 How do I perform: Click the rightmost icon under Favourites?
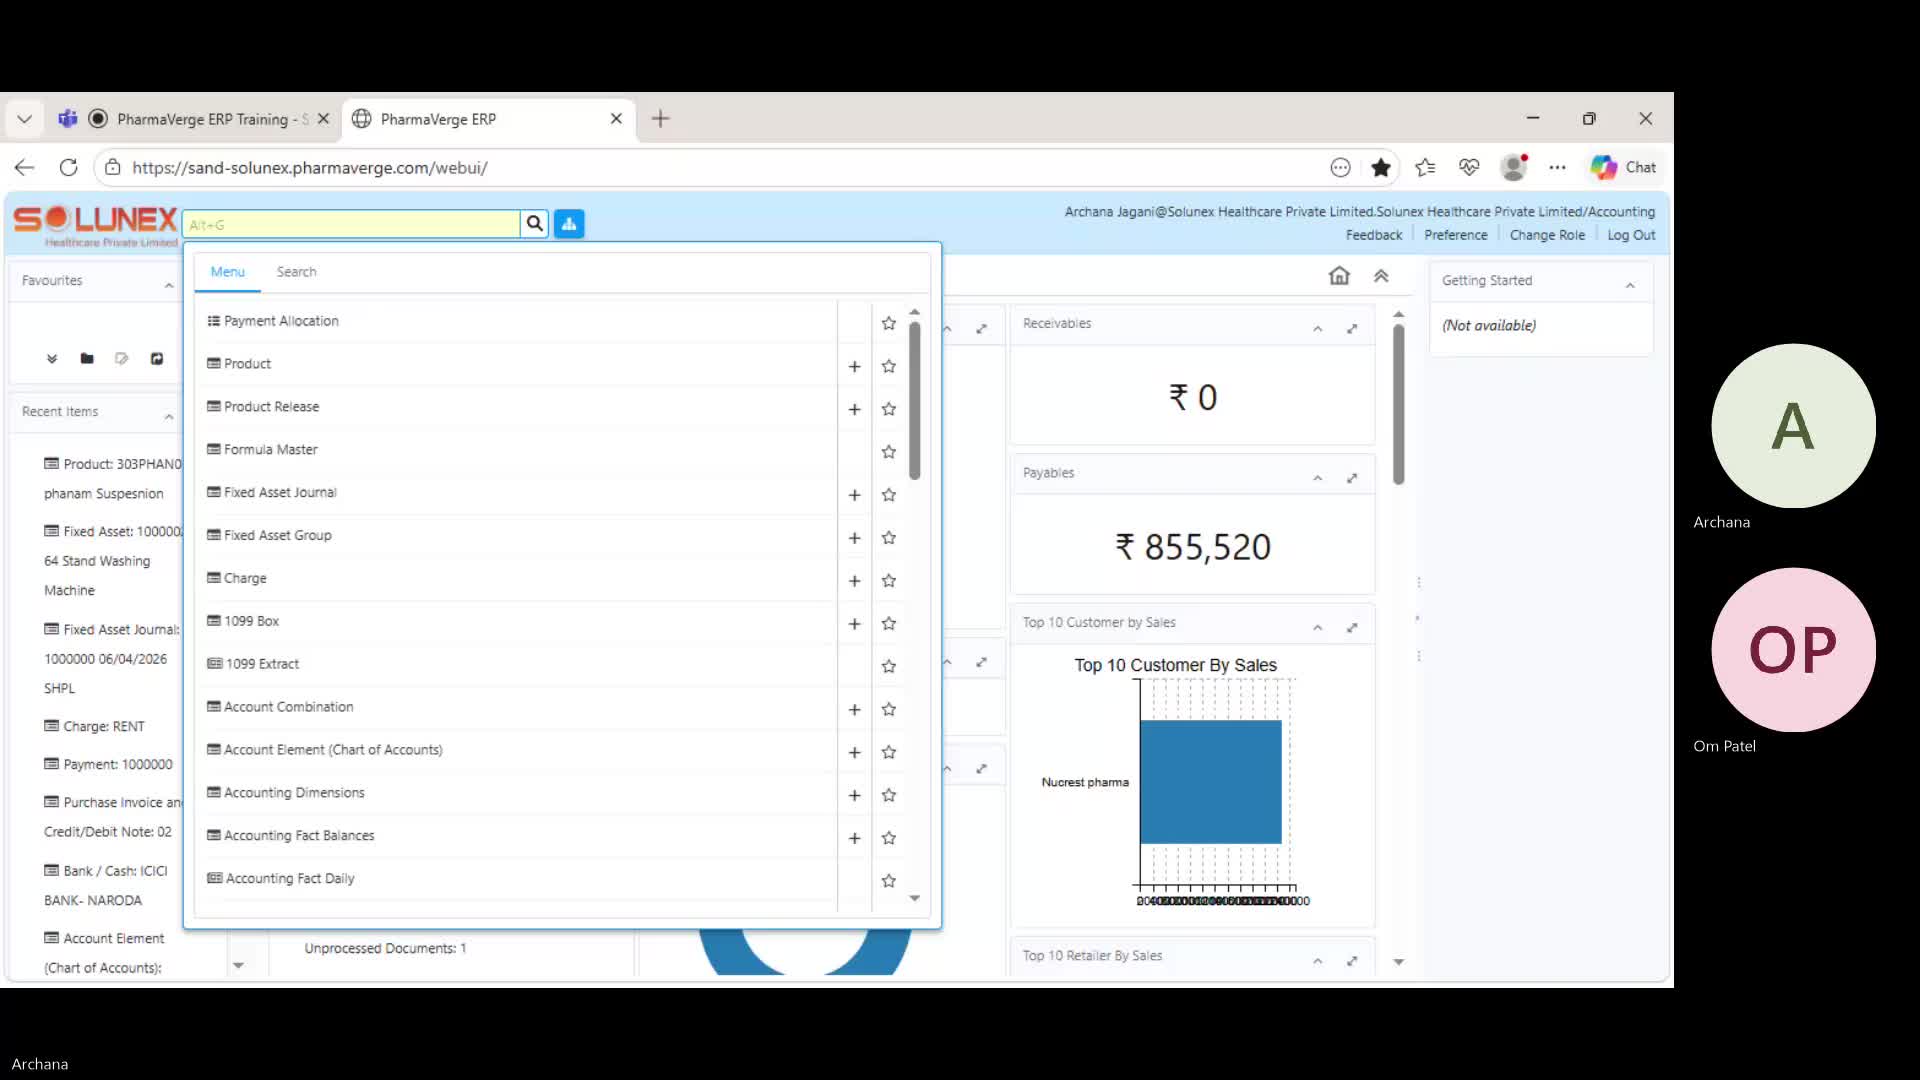(157, 359)
